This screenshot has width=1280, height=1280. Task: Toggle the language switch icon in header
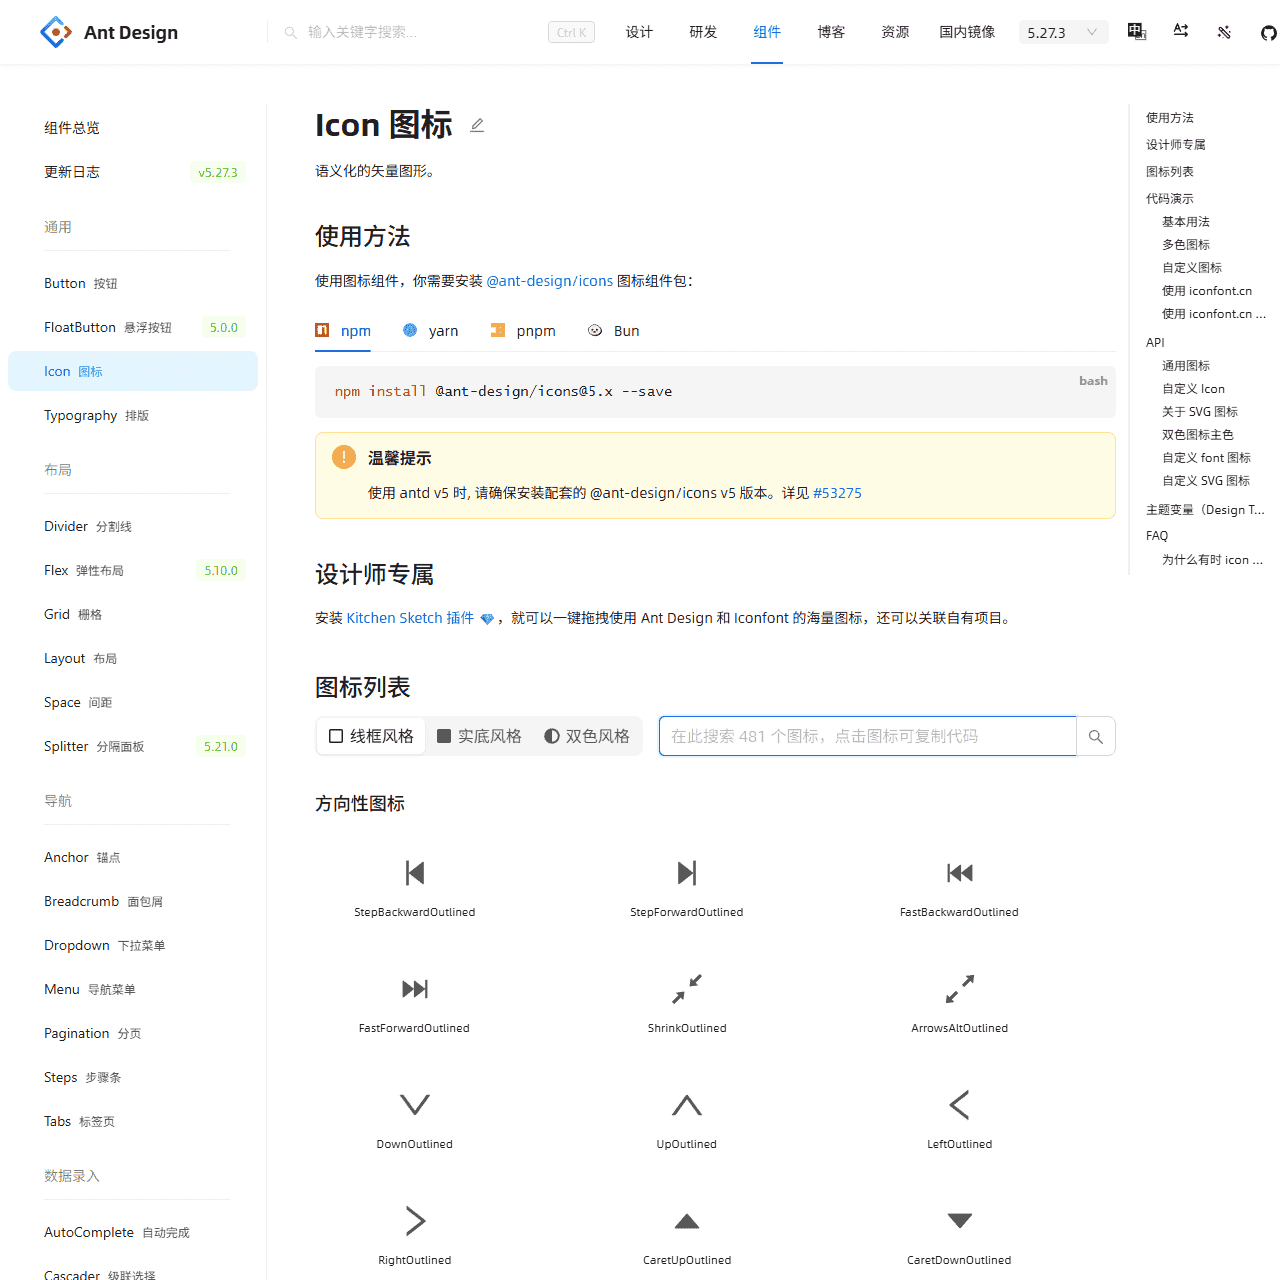pyautogui.click(x=1137, y=32)
